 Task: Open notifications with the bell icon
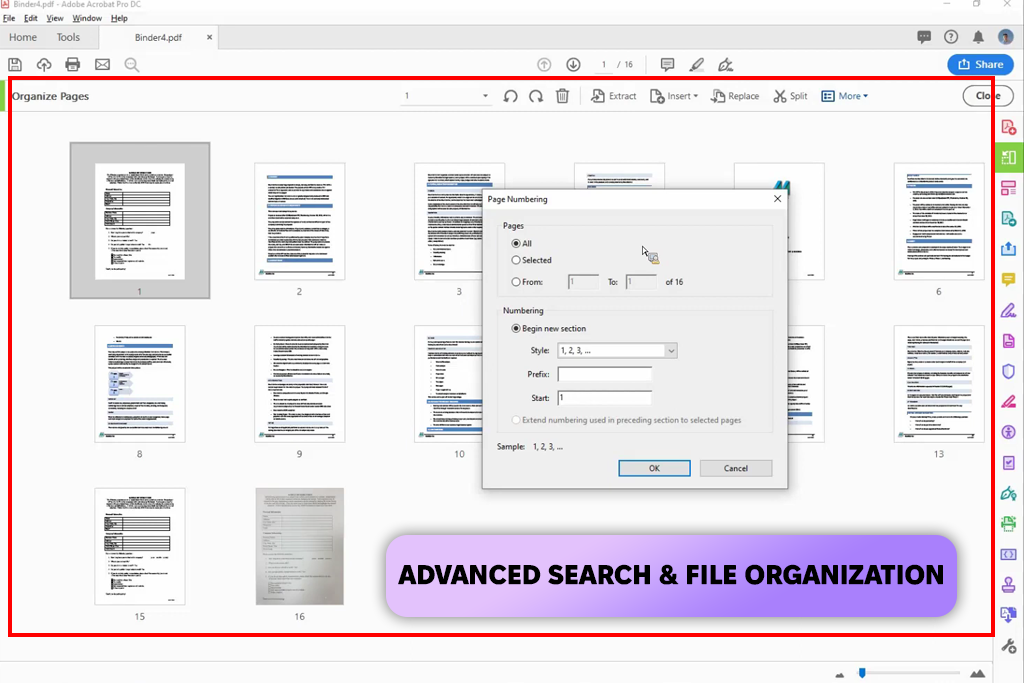(978, 37)
